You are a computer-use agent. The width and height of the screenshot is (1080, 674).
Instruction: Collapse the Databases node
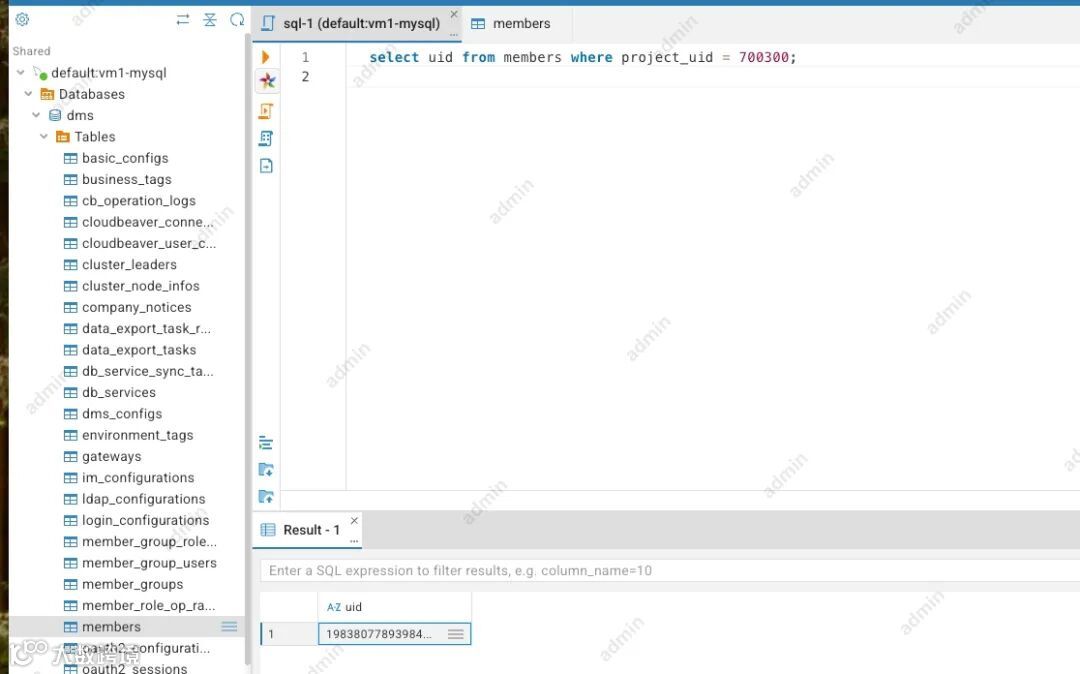pyautogui.click(x=28, y=94)
